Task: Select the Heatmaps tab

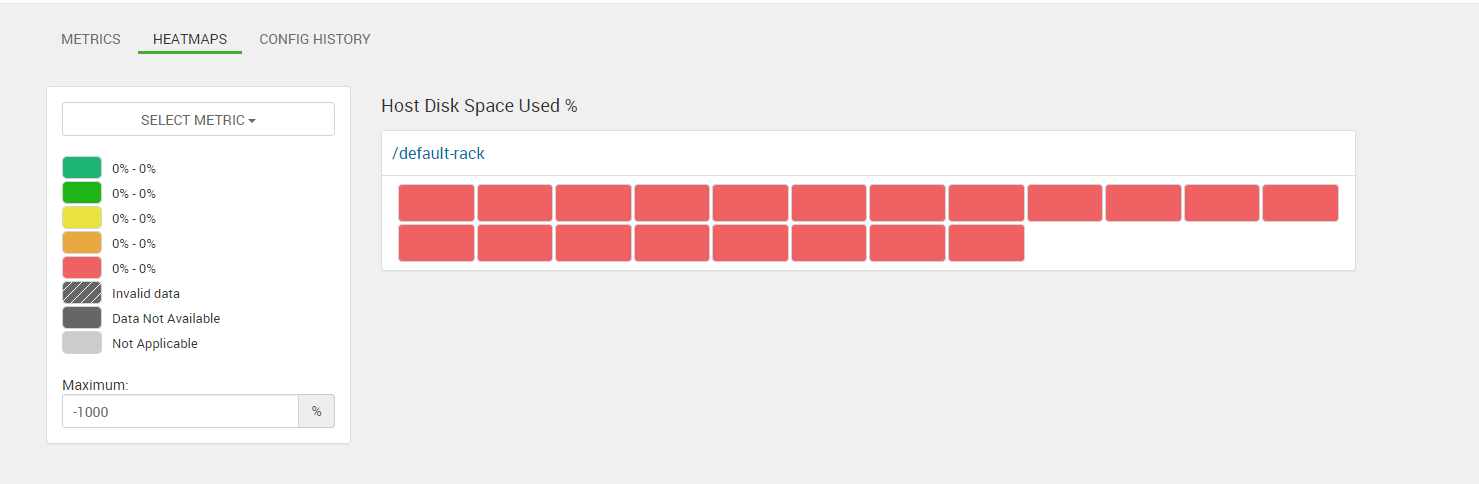Action: [190, 40]
